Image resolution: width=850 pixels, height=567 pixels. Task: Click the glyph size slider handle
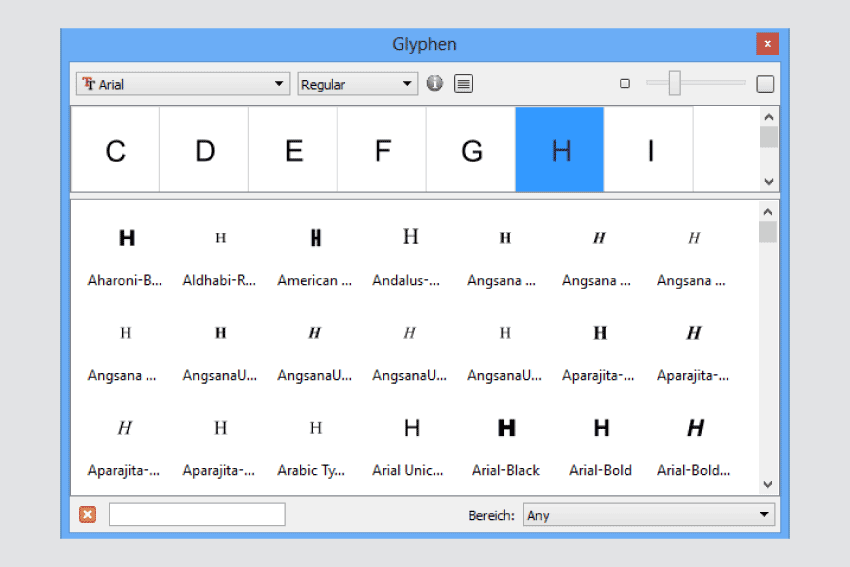tap(674, 83)
